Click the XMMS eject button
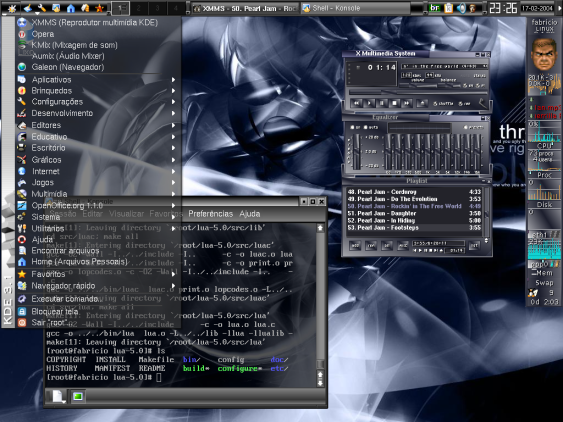 coord(422,103)
